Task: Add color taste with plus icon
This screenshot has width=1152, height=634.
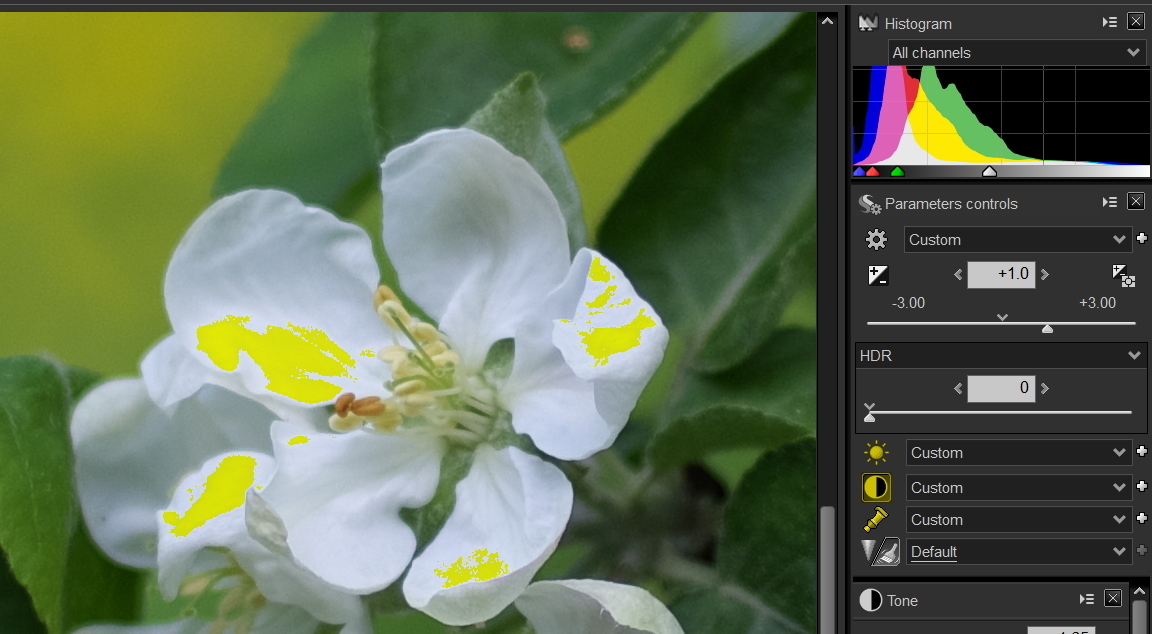Action: pos(1142,518)
